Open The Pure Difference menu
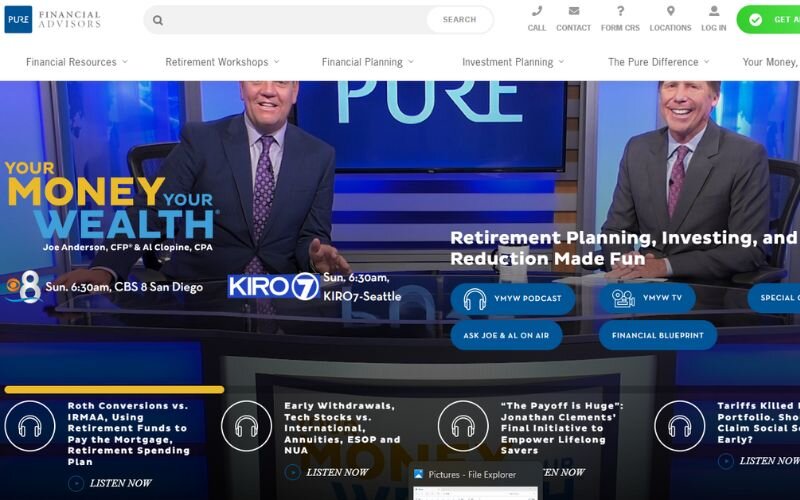This screenshot has height=500, width=800. point(653,62)
